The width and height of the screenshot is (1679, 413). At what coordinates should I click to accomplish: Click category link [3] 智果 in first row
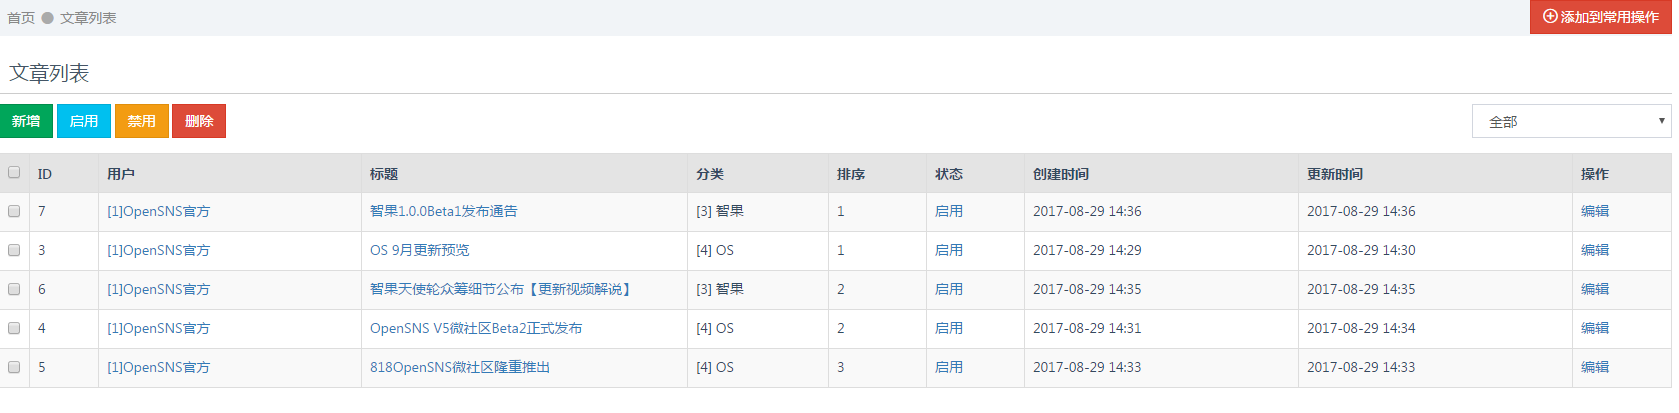point(720,211)
